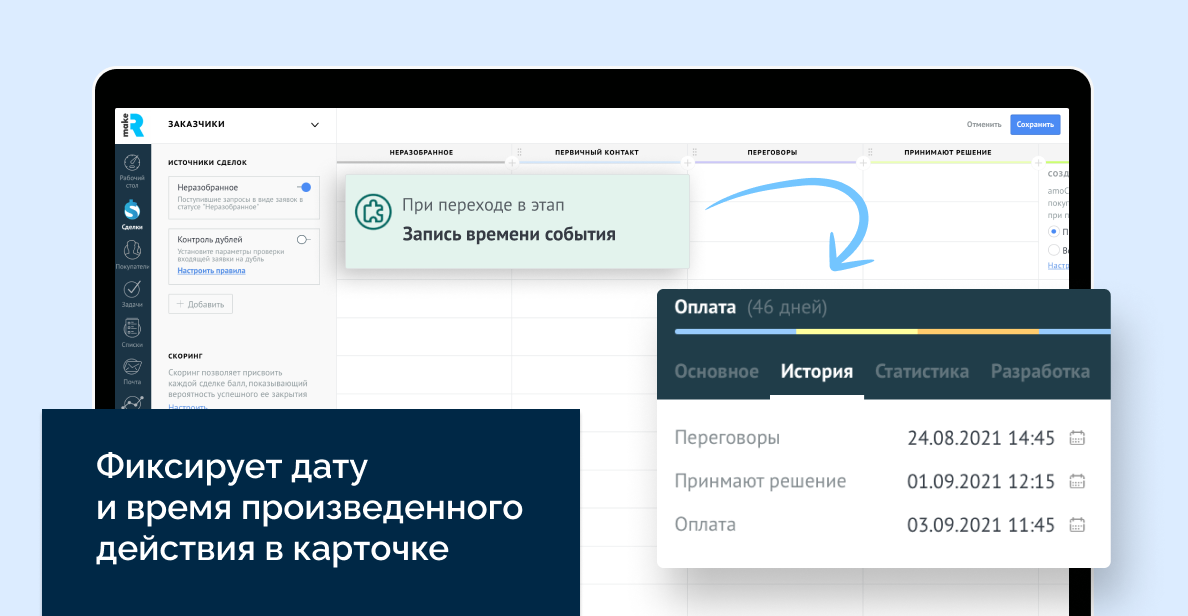Grab the drag handle of Переговоры column
1188x616 pixels.
pyautogui.click(x=695, y=152)
